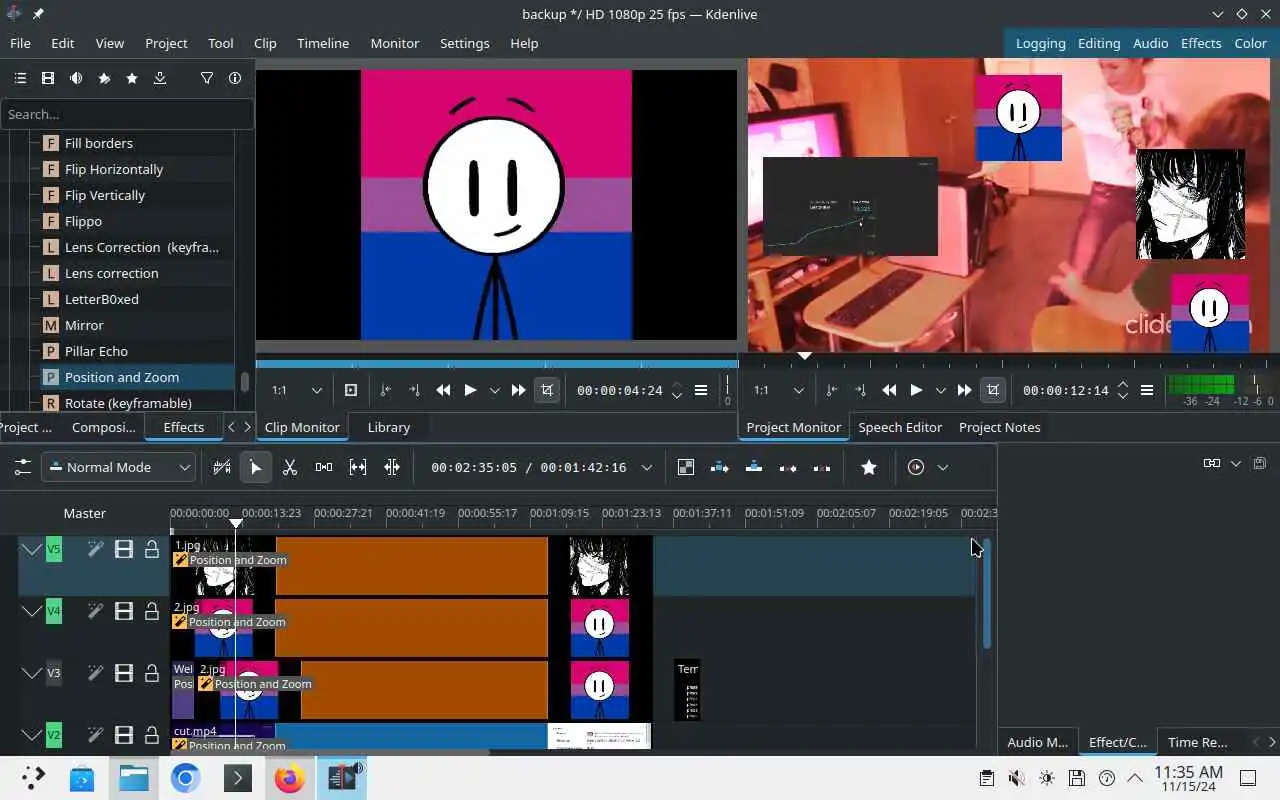Show main effects category icon
1280x800 pixels.
(x=19, y=78)
